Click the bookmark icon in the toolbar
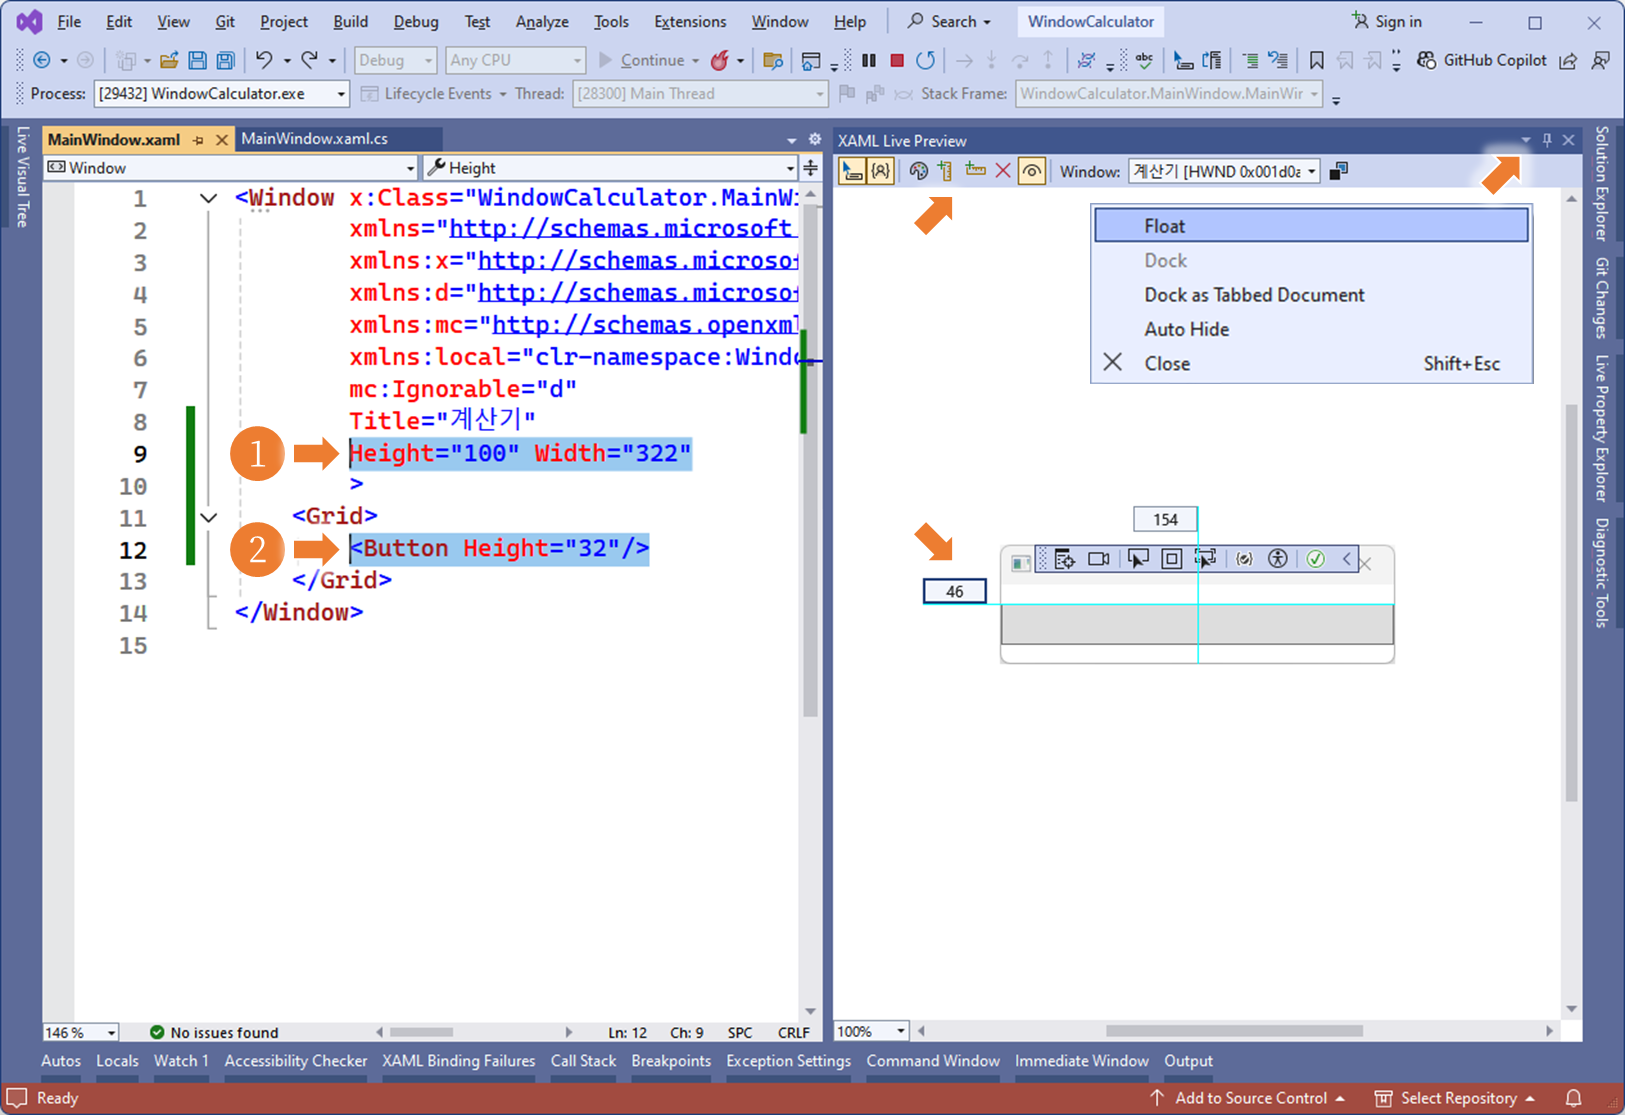 tap(1317, 60)
